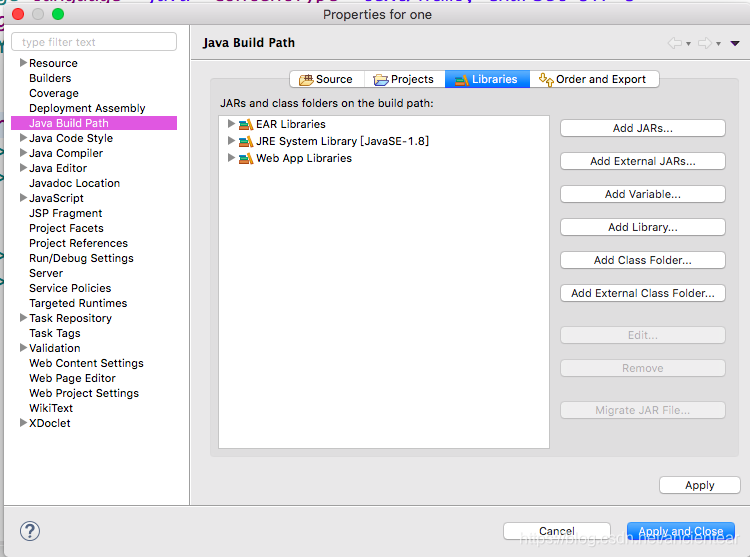The width and height of the screenshot is (750, 557).
Task: Click the Migrate JAR File... button
Action: [642, 410]
